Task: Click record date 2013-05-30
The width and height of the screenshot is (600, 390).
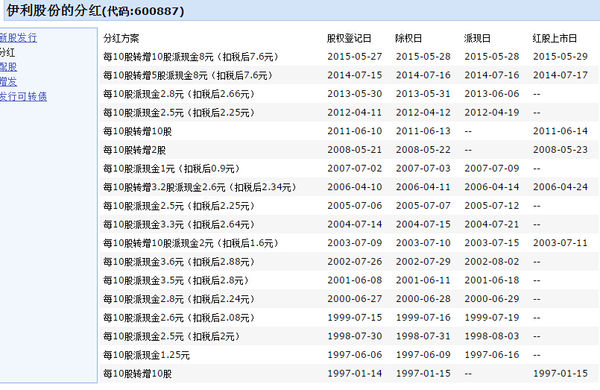Action: [x=355, y=94]
